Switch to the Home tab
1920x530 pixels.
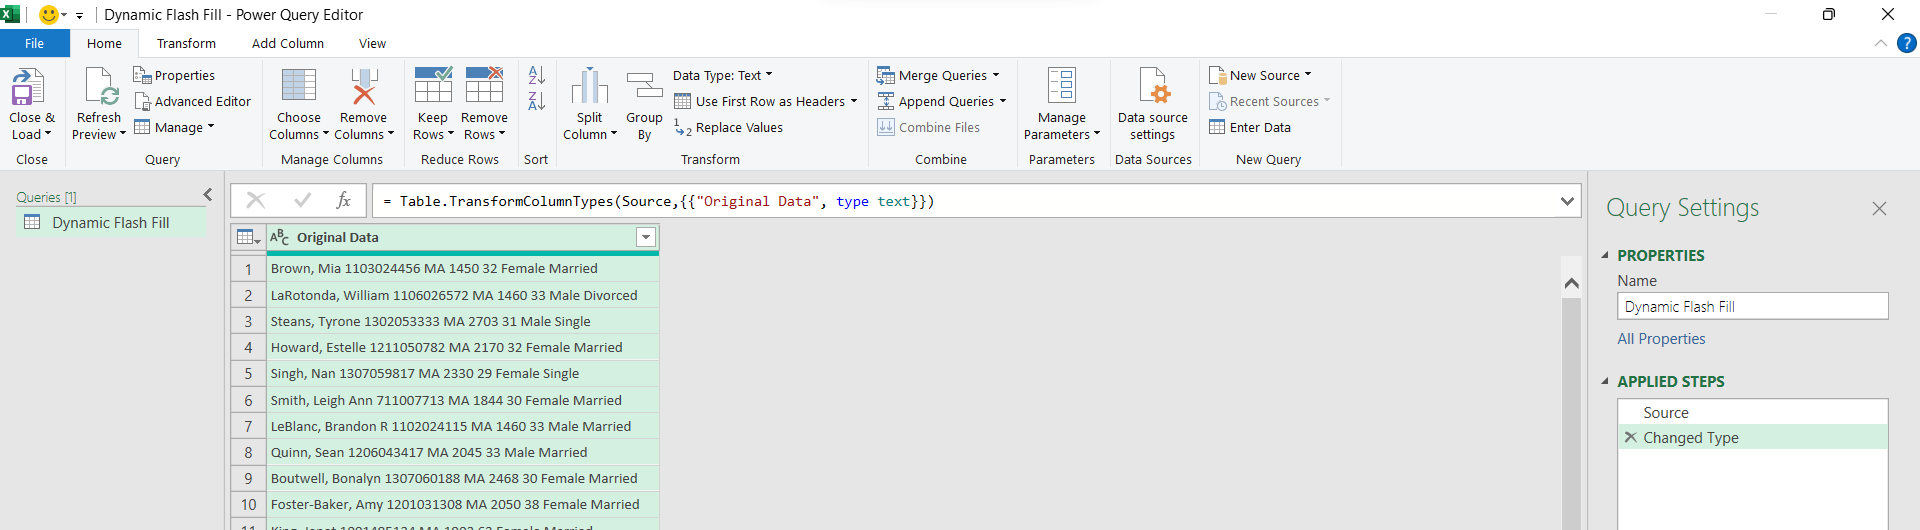(x=104, y=43)
